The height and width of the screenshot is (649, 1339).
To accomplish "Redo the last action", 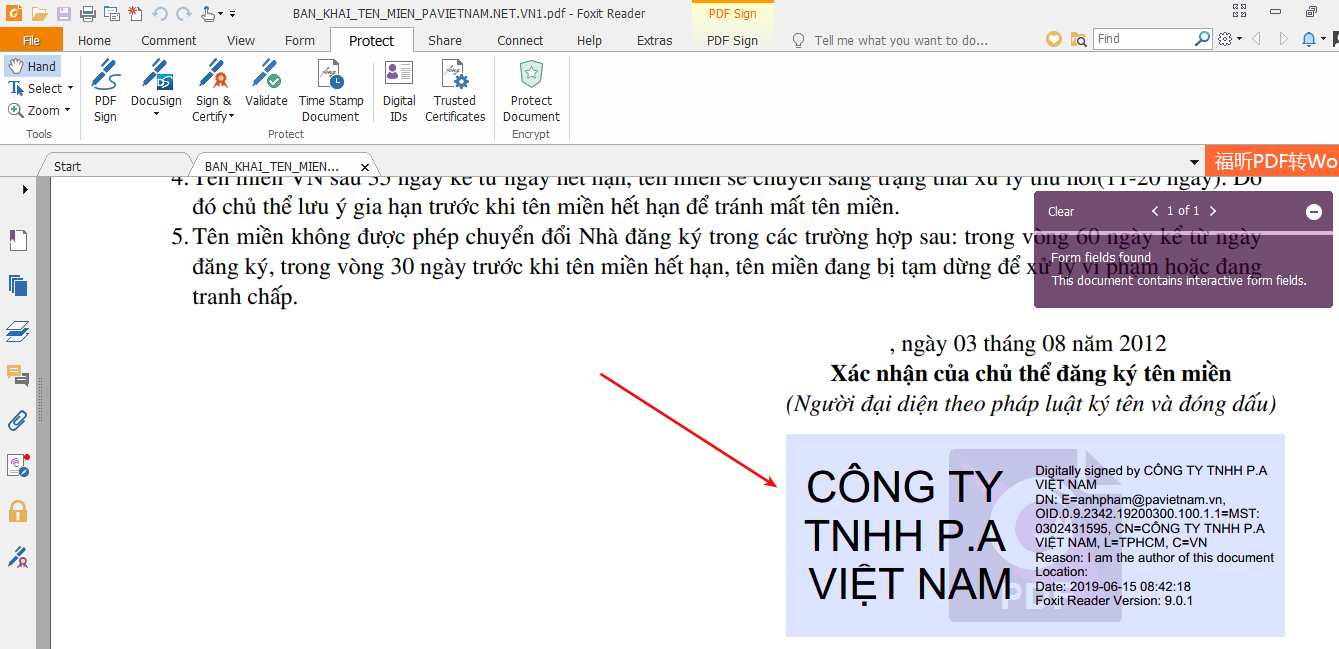I will 183,14.
